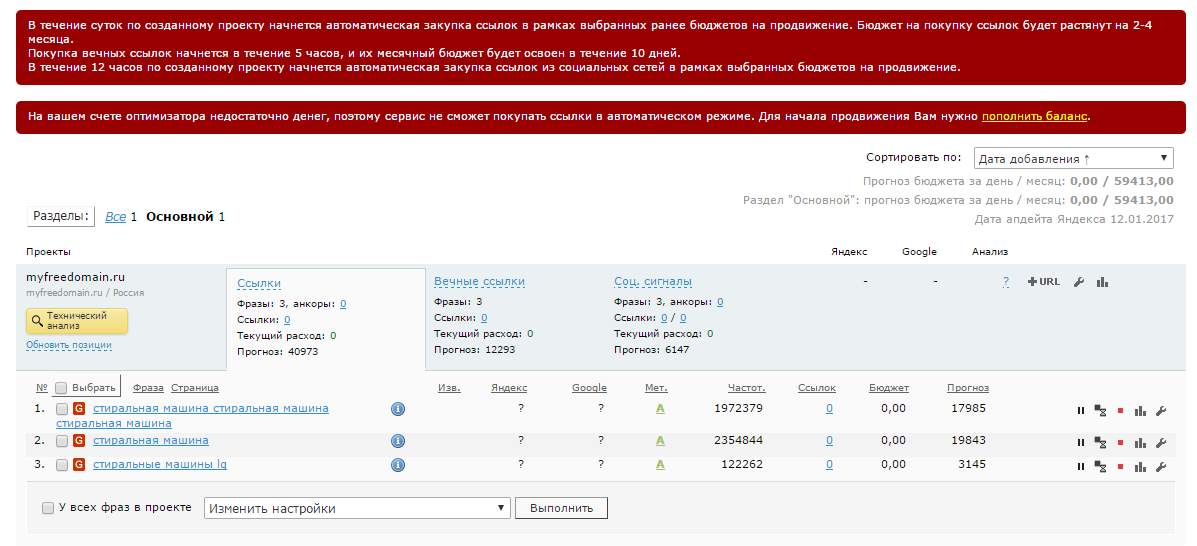Open the 'Сортировать по' dropdown
This screenshot has width=1197, height=546.
click(x=1073, y=158)
